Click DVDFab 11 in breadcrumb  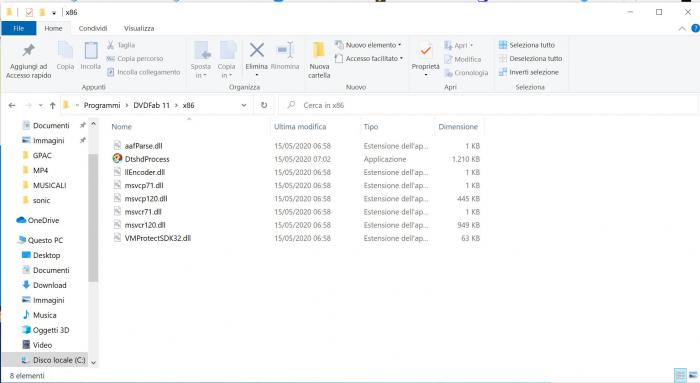[152, 105]
